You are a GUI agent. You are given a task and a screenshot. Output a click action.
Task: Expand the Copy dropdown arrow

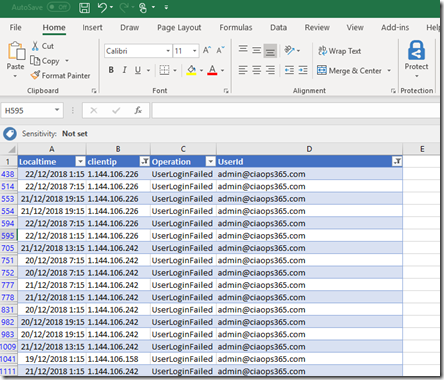click(67, 61)
